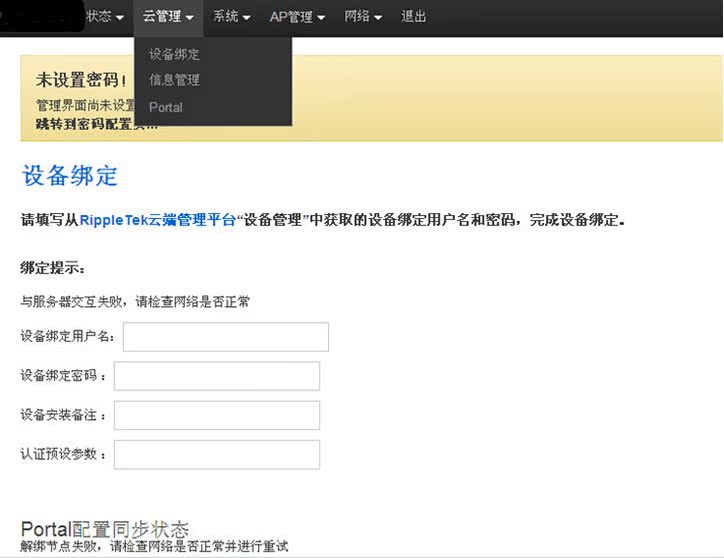Select 设备绑定 from the open menu
Viewport: 724px width, 558px height.
point(174,54)
